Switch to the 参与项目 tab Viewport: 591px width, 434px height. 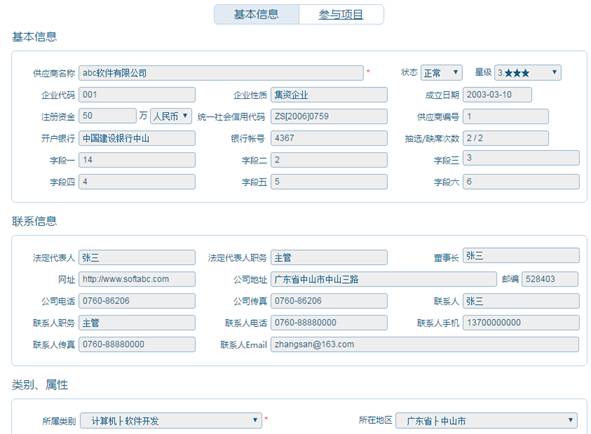pos(341,15)
